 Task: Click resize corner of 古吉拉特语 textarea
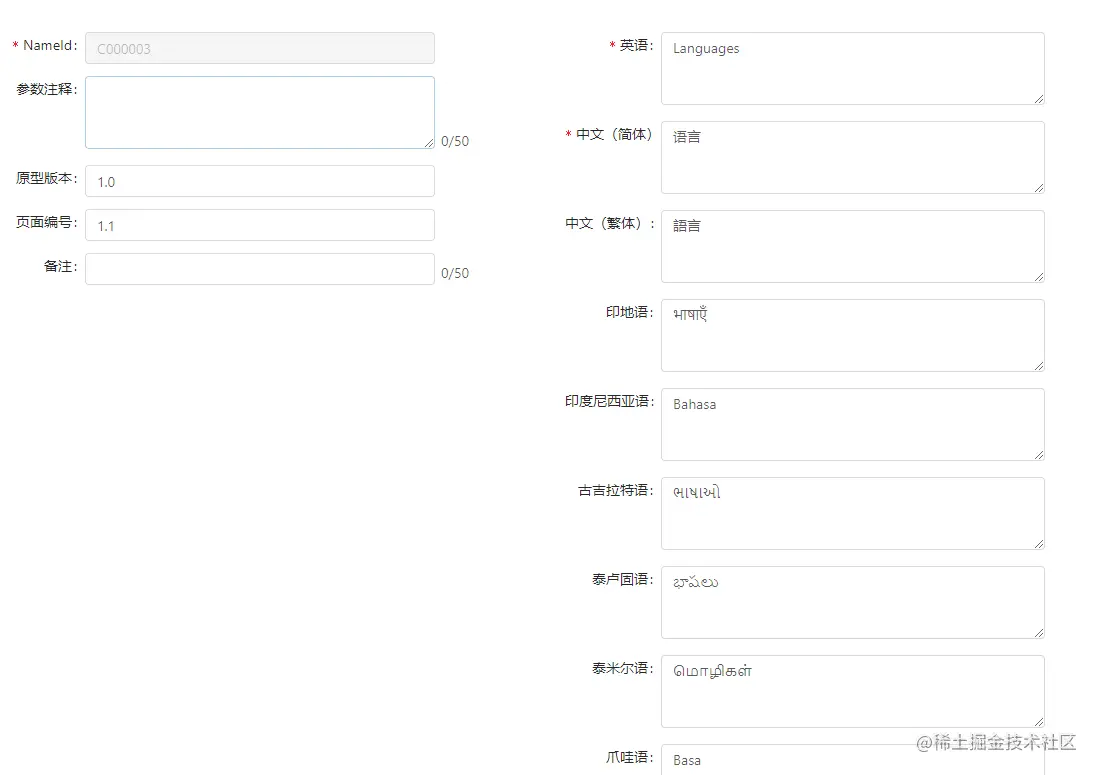(x=1039, y=543)
